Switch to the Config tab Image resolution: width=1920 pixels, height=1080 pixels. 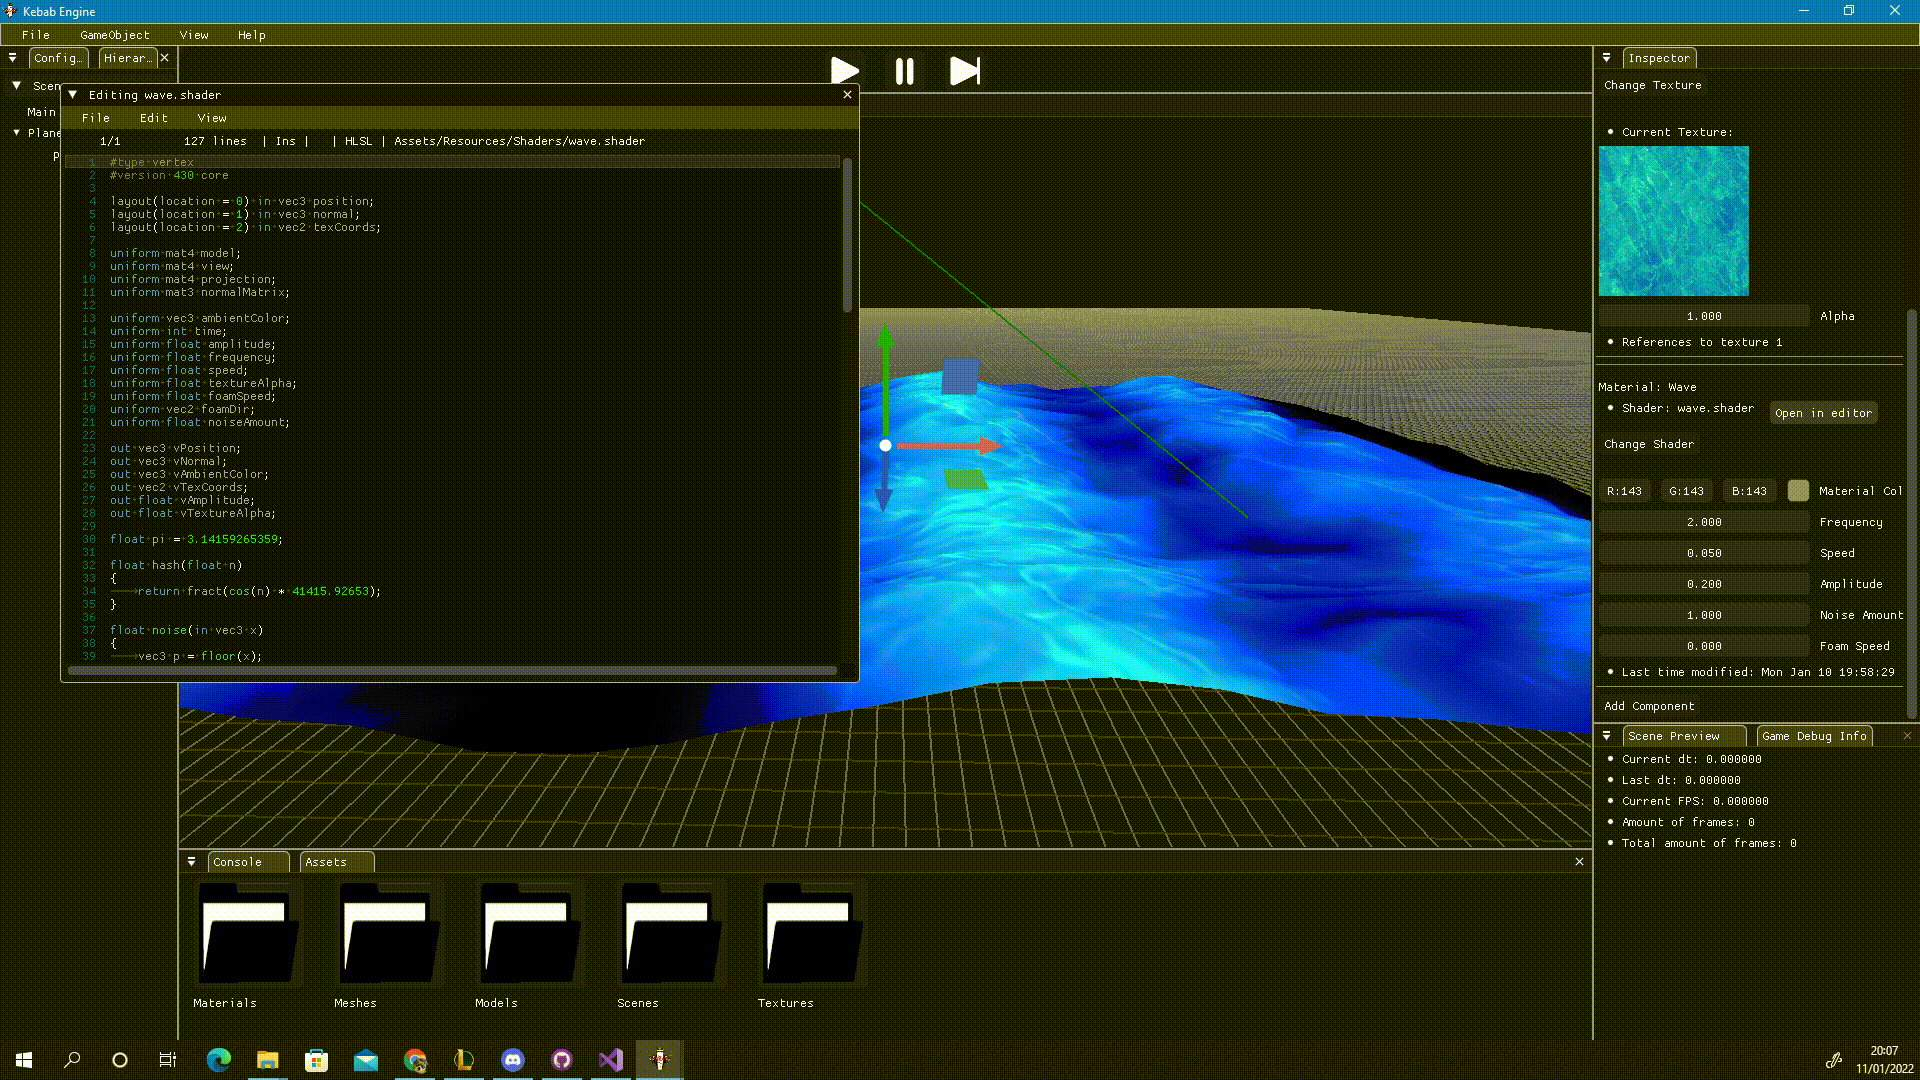(x=58, y=58)
